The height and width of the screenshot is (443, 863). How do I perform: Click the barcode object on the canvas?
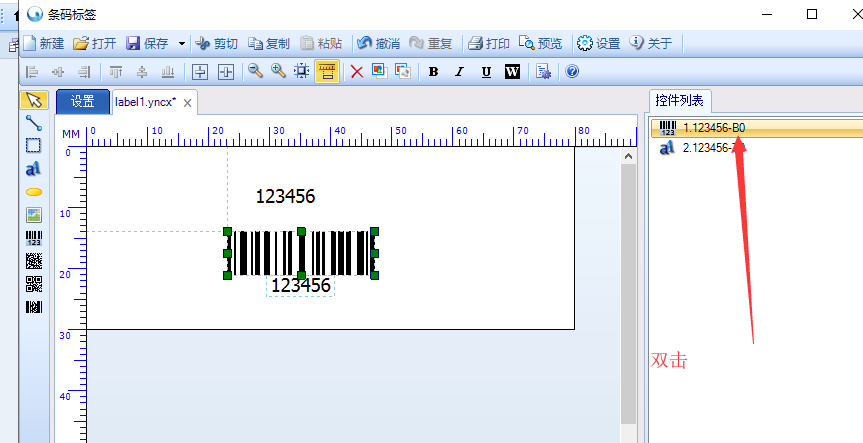300,252
